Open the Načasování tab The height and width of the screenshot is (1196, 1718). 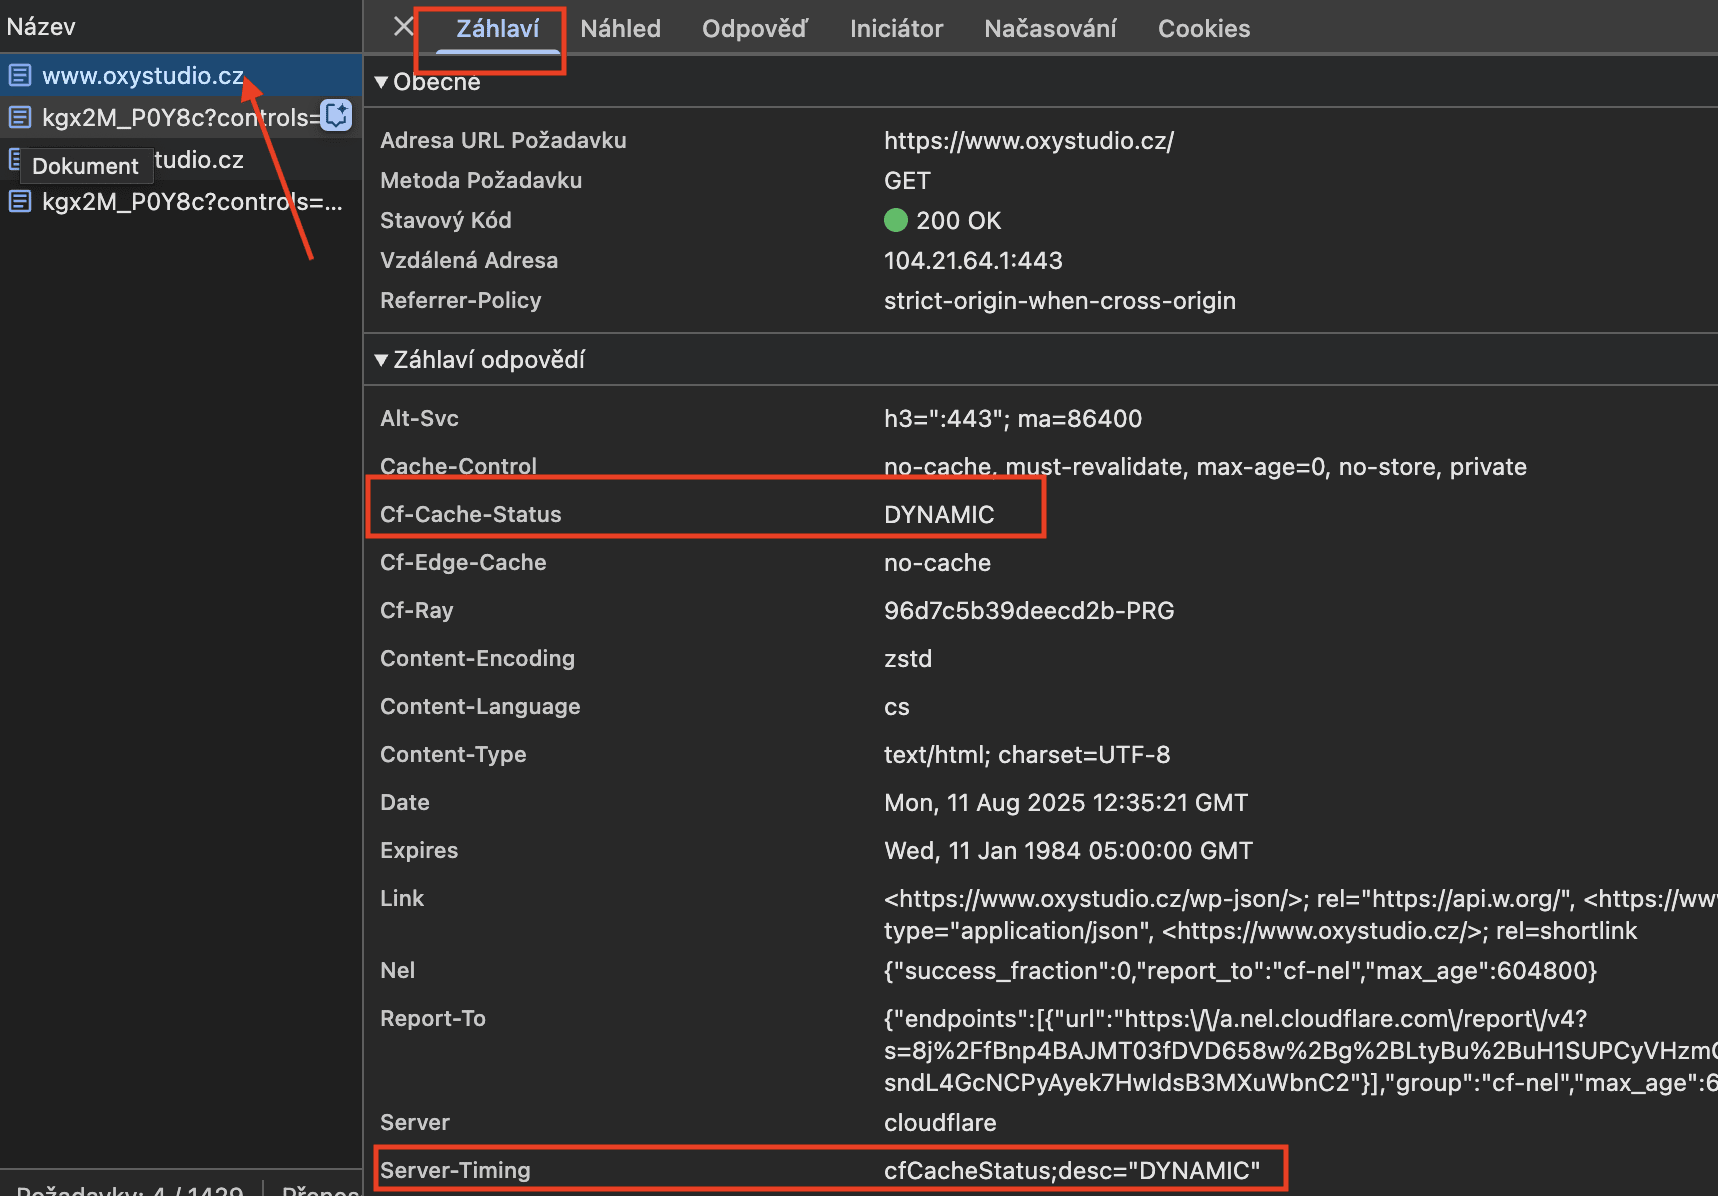[1050, 29]
